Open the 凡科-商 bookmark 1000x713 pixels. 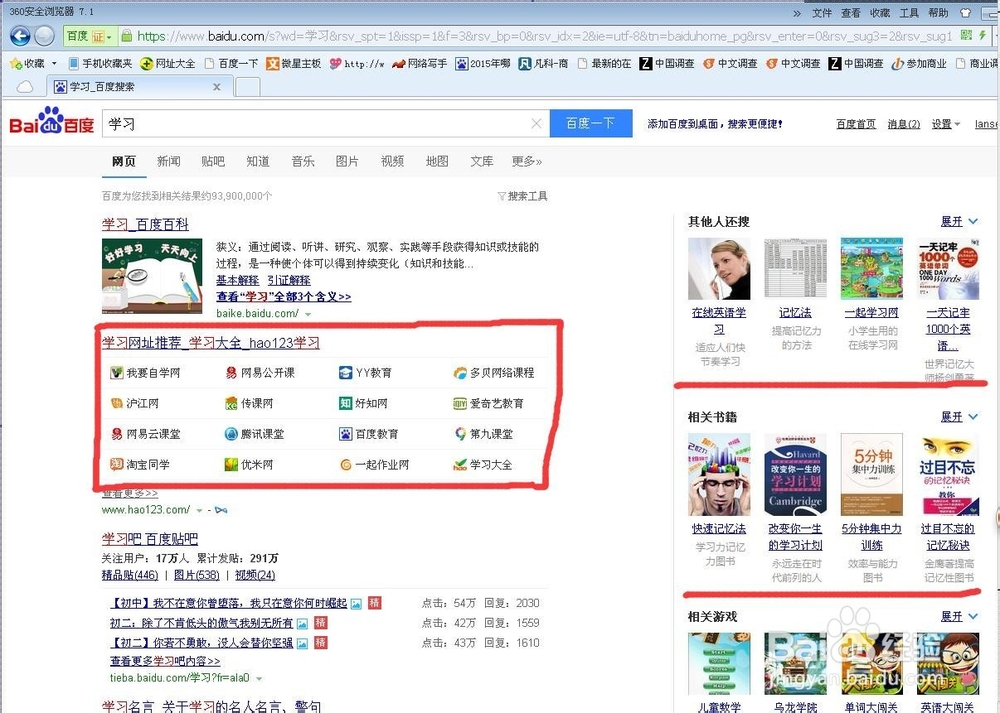click(543, 63)
